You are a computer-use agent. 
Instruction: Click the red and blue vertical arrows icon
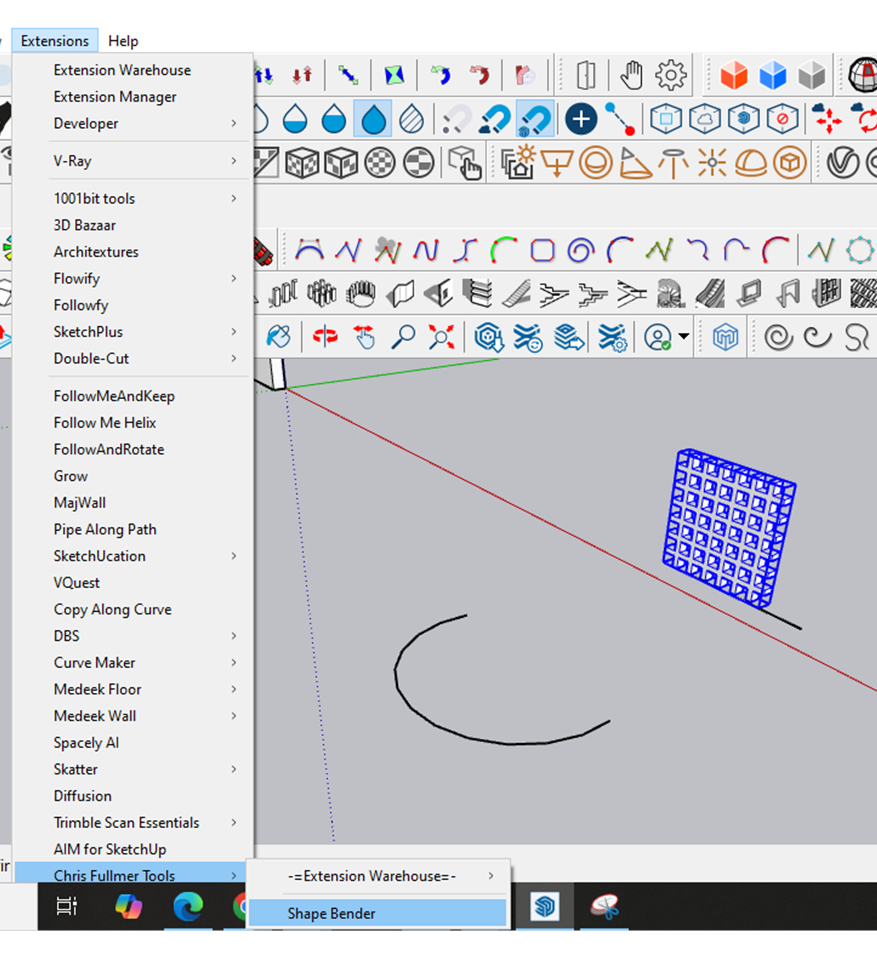[302, 75]
